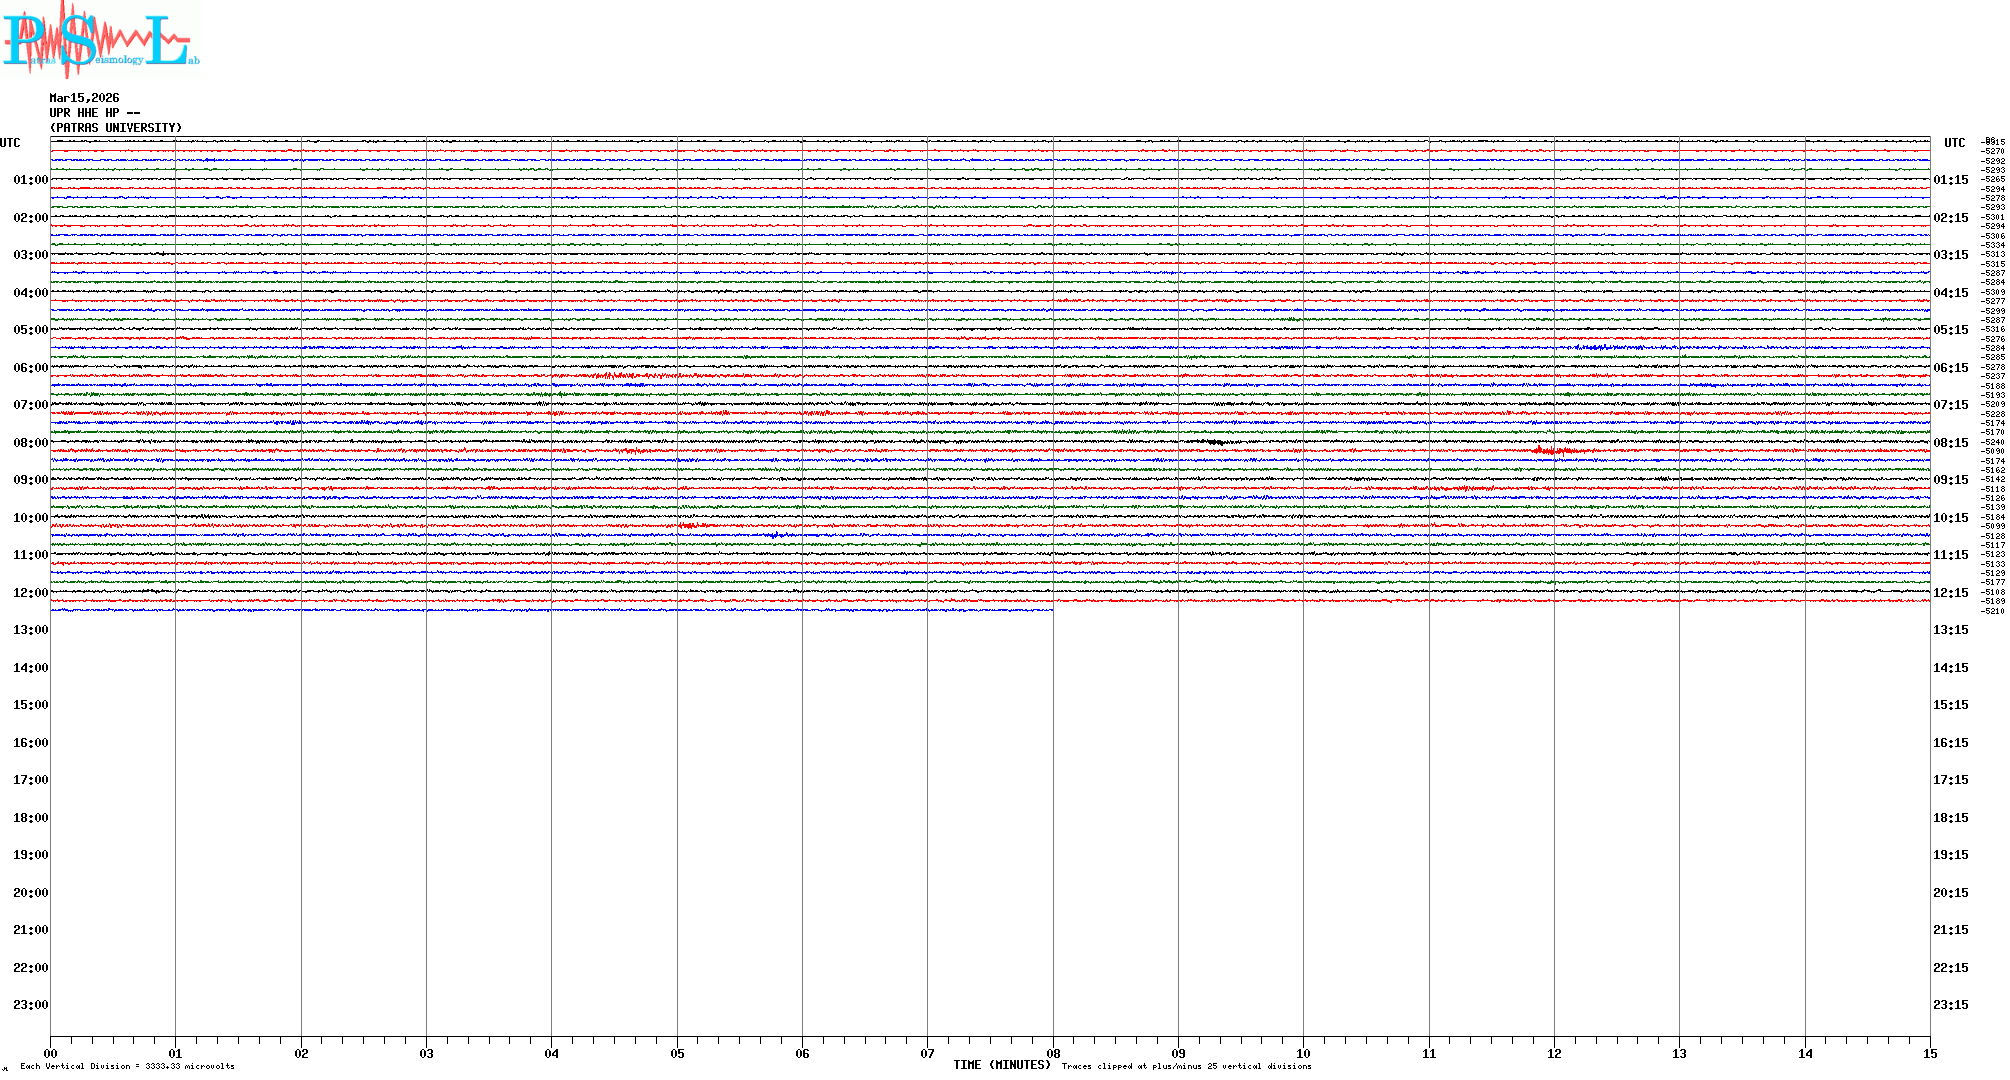Click minute marker 08 on the bottom axis

[x=1053, y=1053]
